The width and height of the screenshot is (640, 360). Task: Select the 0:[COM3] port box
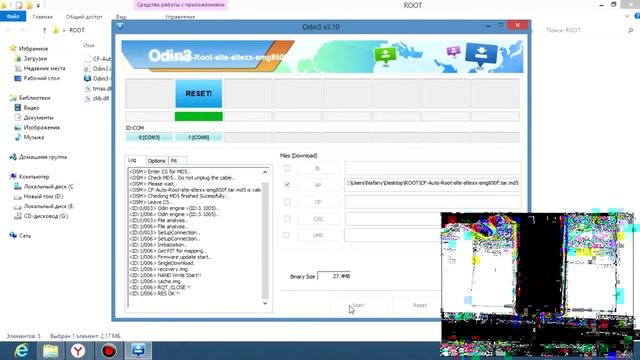pyautogui.click(x=149, y=138)
